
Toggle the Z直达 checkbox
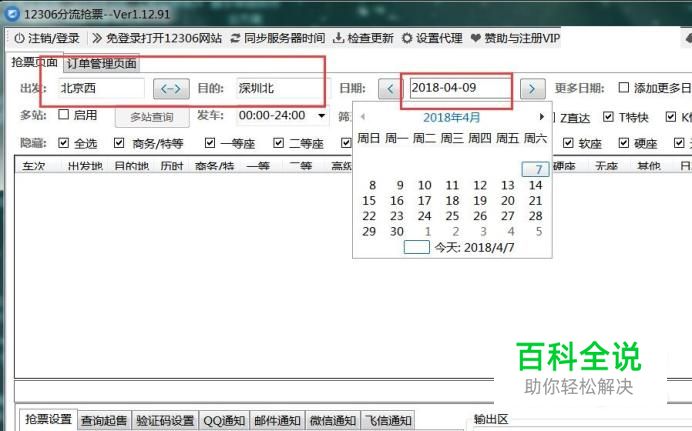tap(553, 117)
